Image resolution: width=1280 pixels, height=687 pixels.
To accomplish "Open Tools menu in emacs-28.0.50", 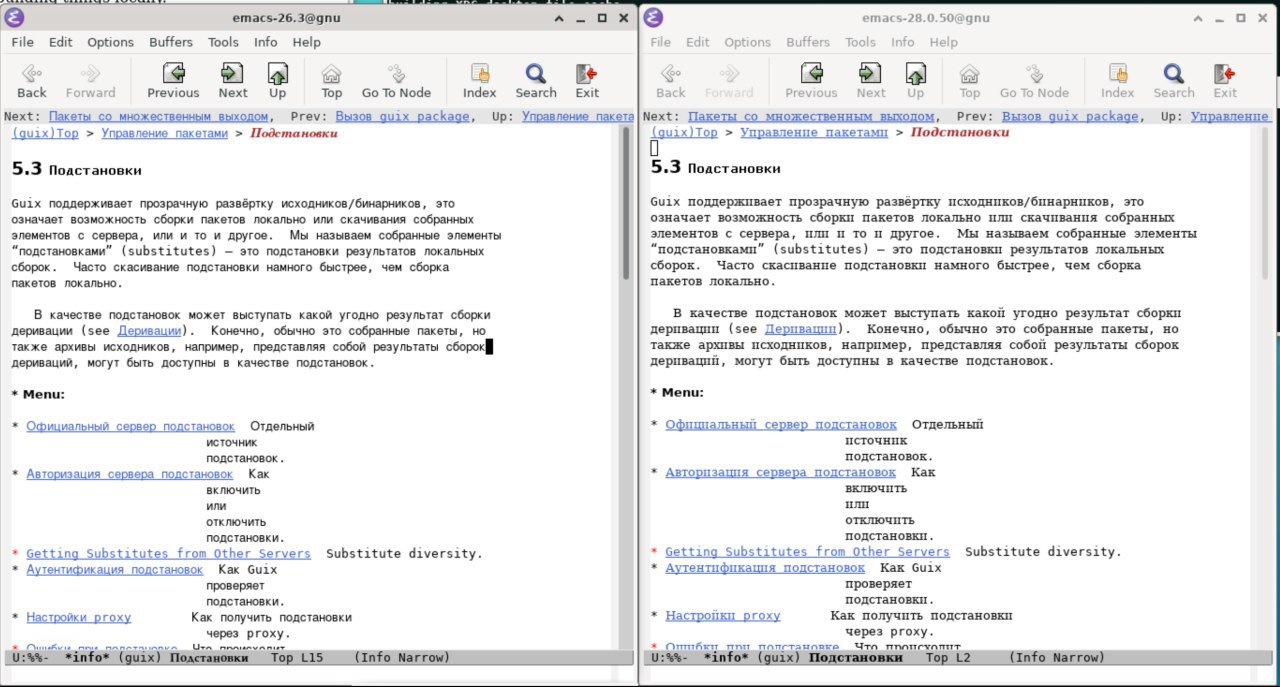I will click(x=860, y=42).
